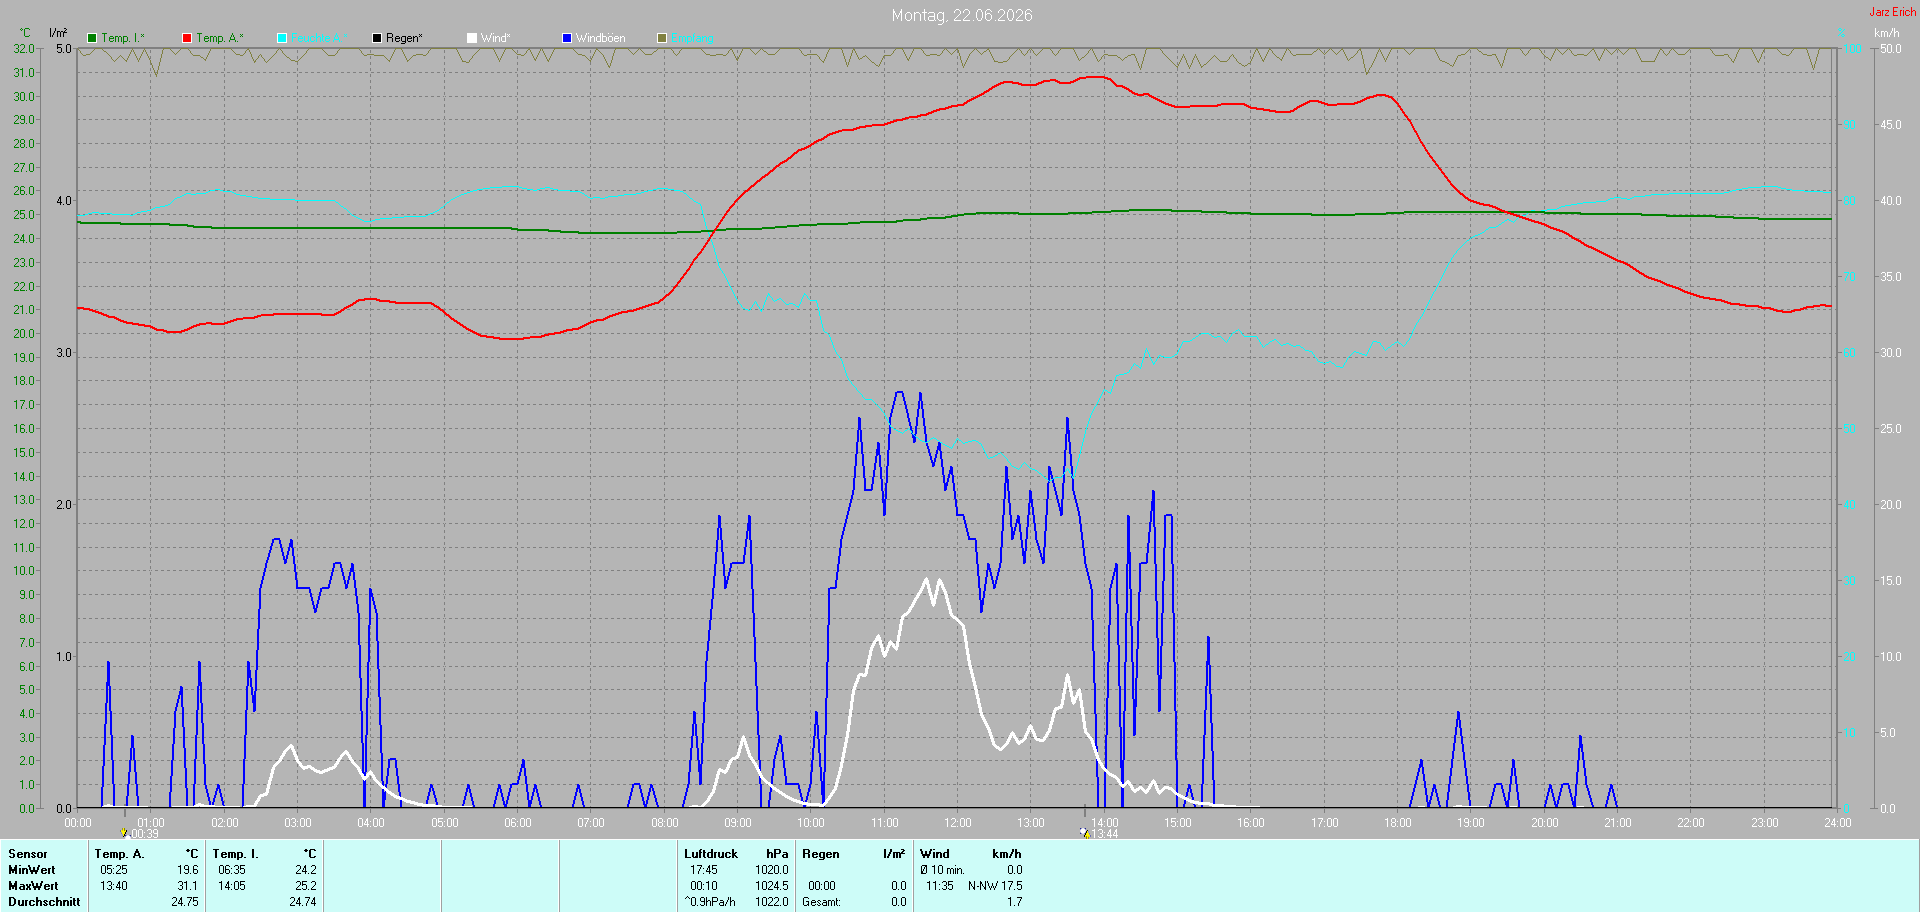Click the Temp. I. average value 24.74
This screenshot has height=912, width=1920.
pyautogui.click(x=303, y=902)
